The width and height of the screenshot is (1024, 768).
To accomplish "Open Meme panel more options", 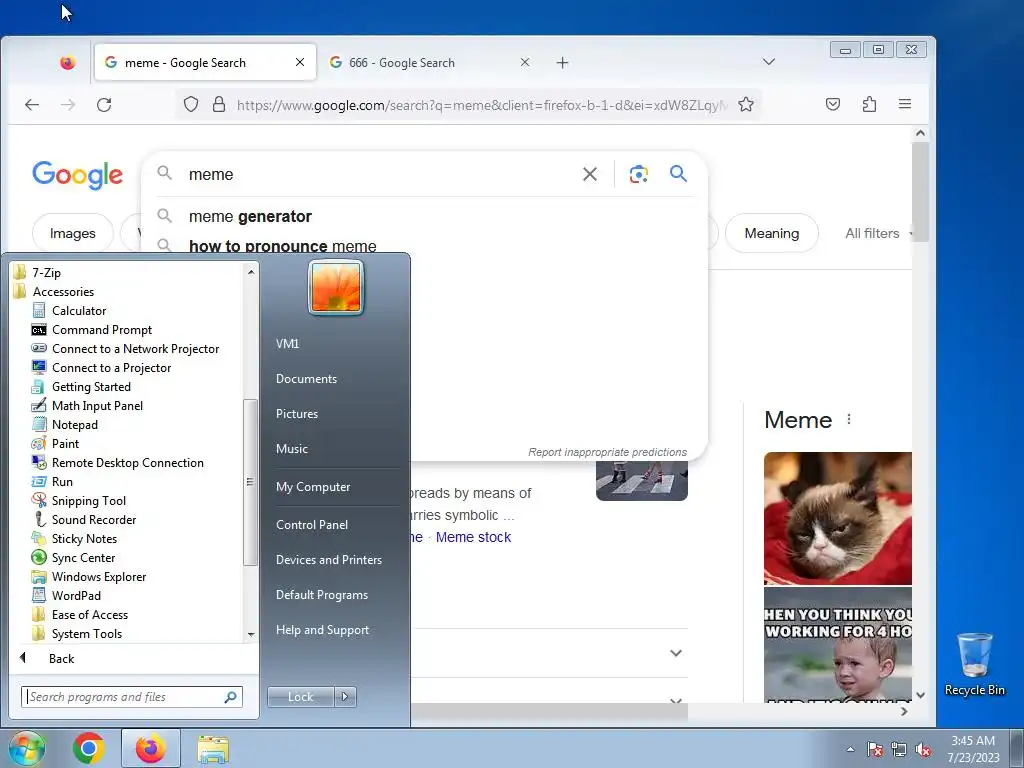I will tap(848, 419).
